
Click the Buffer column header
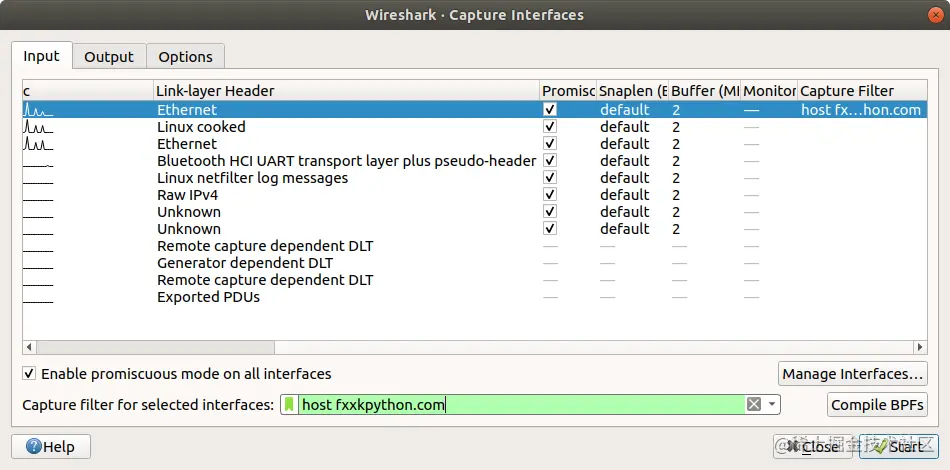pos(705,91)
